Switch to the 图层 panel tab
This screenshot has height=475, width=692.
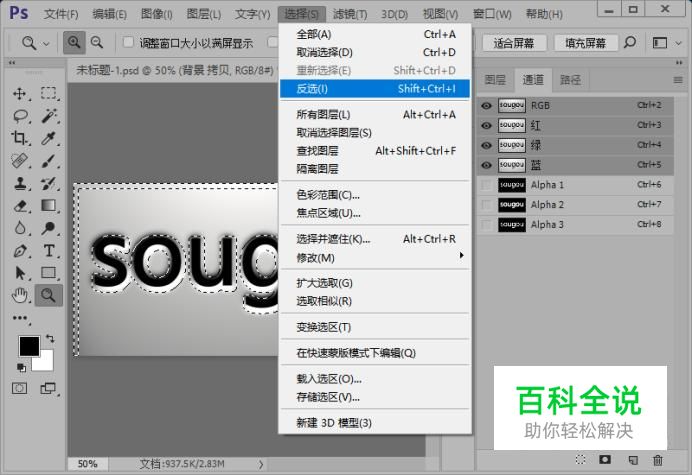pos(495,80)
